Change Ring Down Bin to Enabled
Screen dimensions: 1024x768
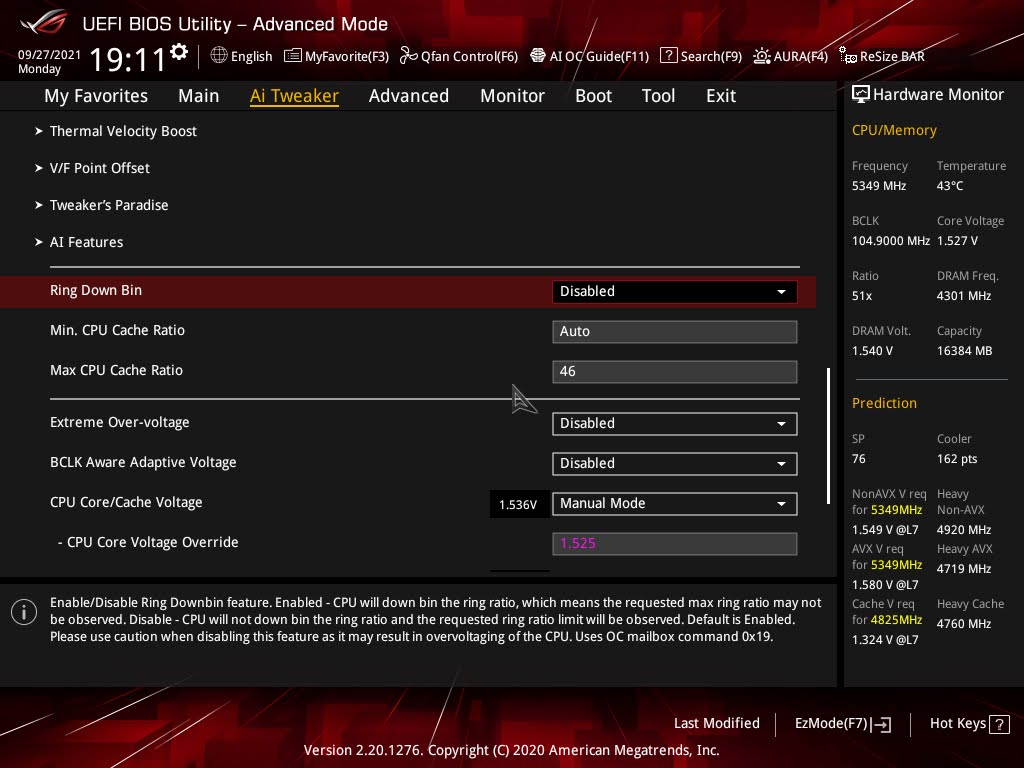(674, 291)
